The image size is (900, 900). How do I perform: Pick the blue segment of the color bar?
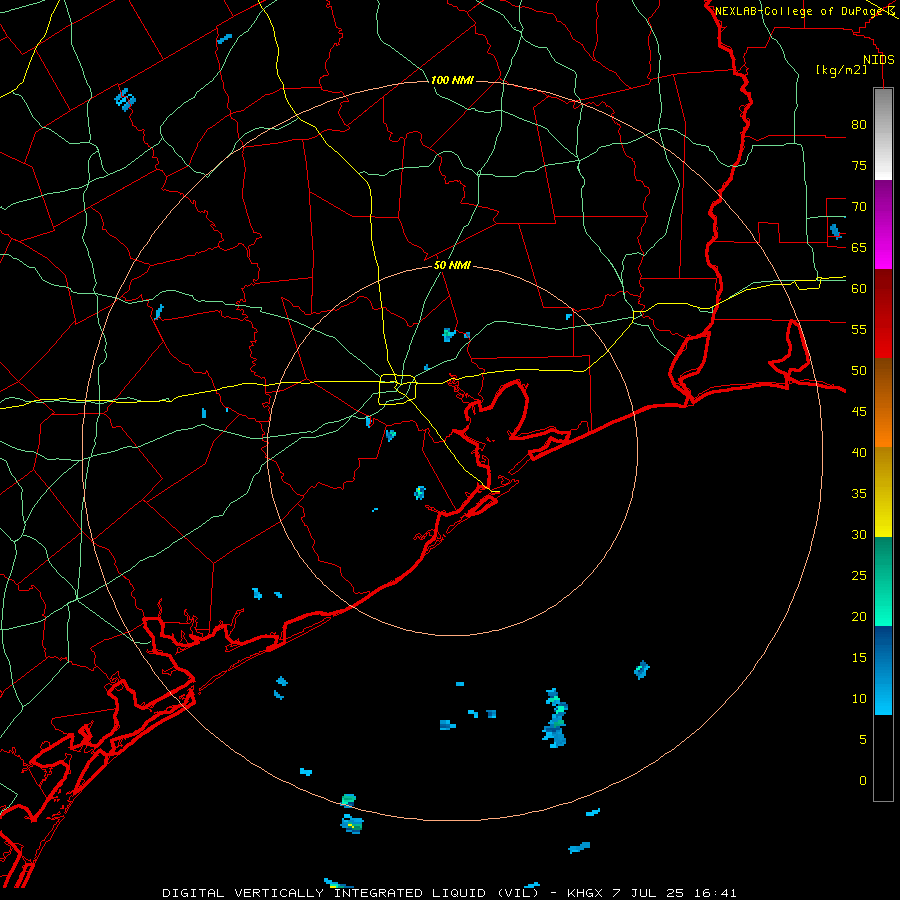point(883,670)
